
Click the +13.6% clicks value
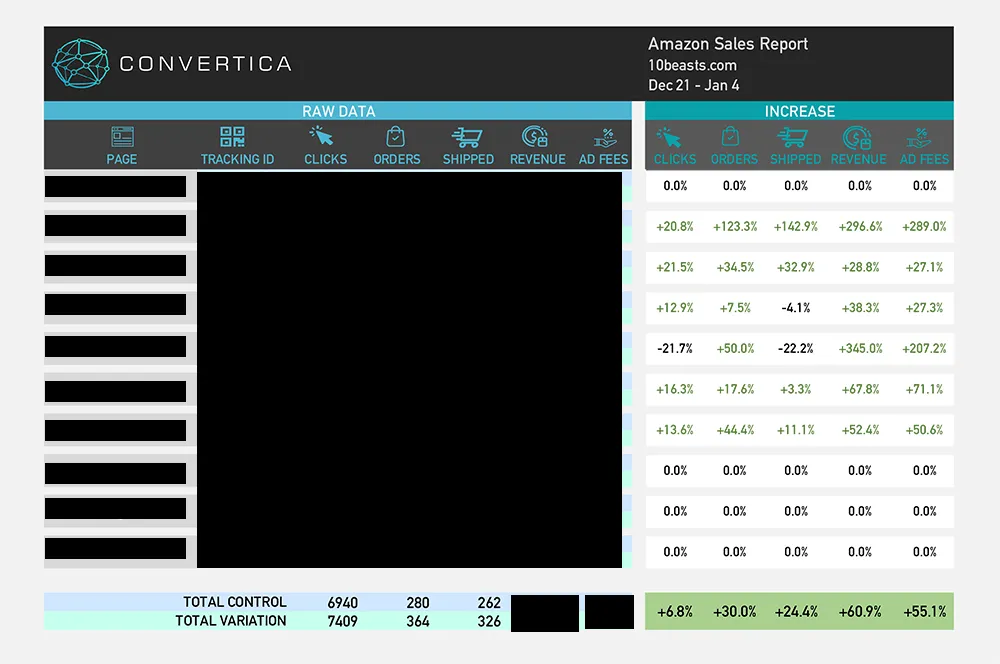click(675, 430)
